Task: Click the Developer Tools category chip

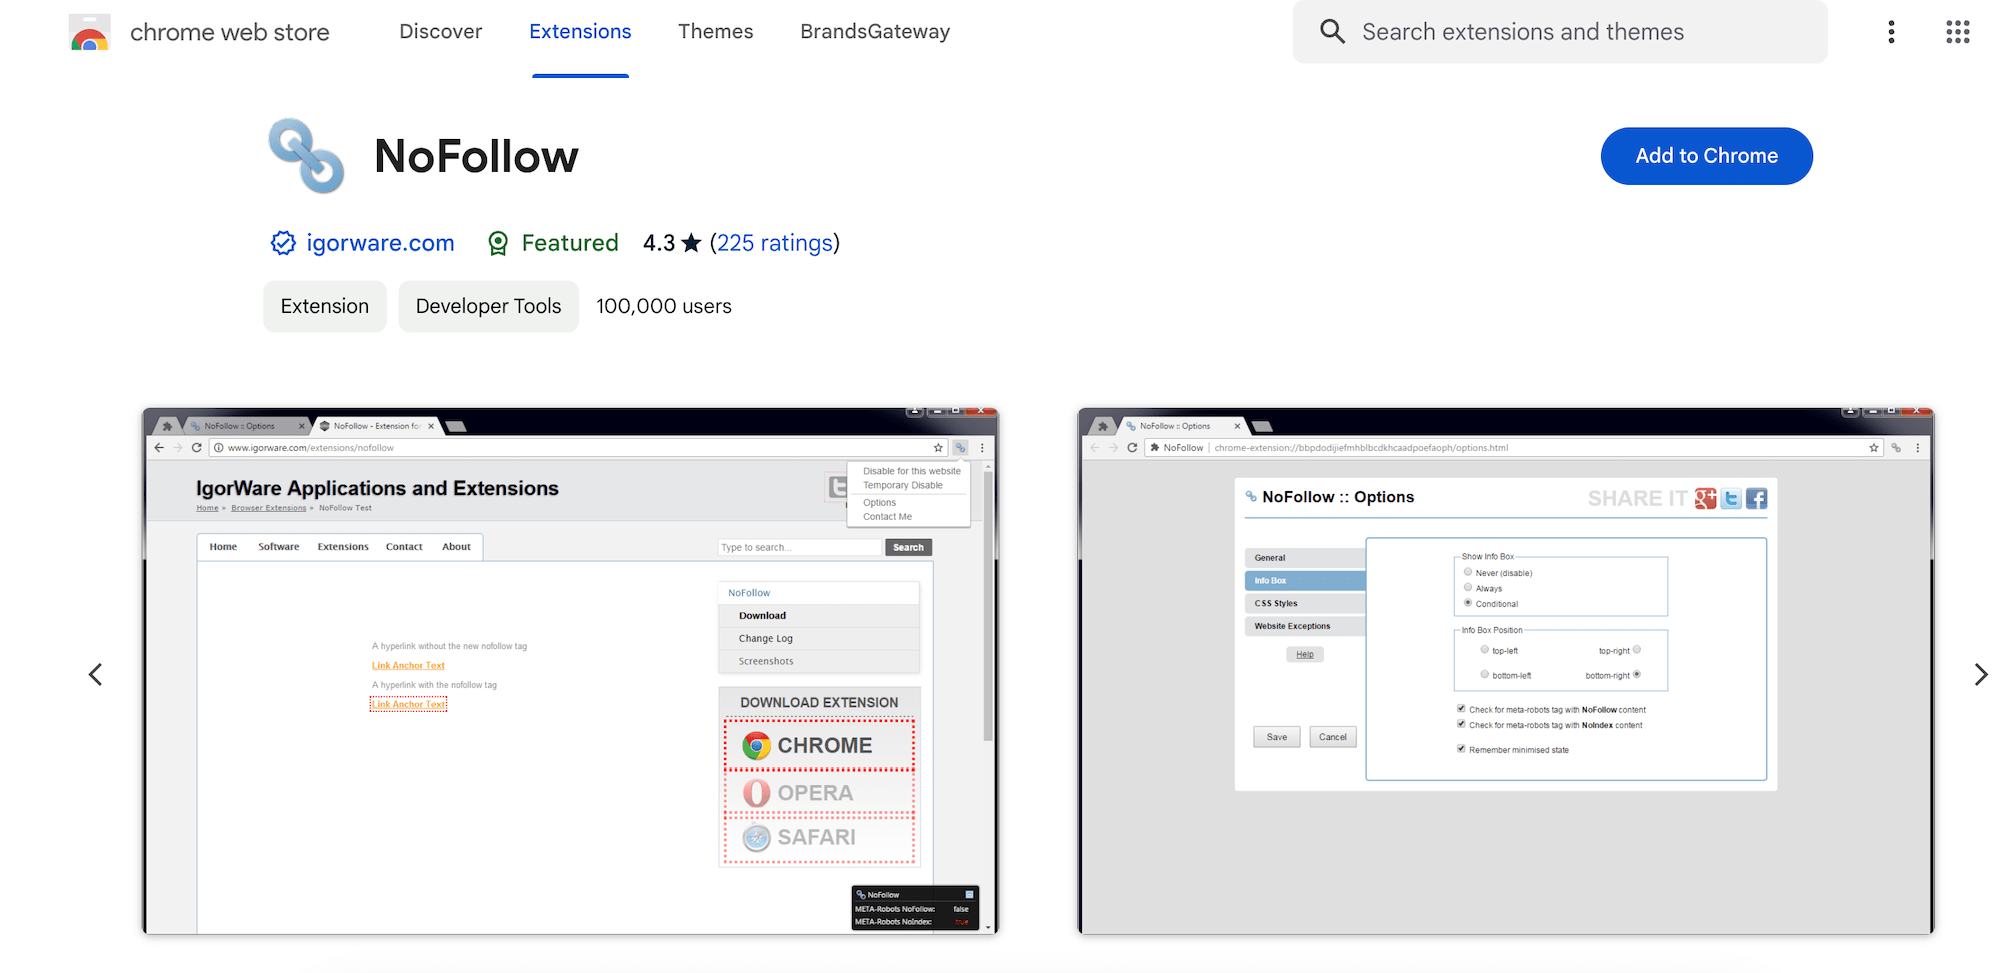Action: click(488, 306)
